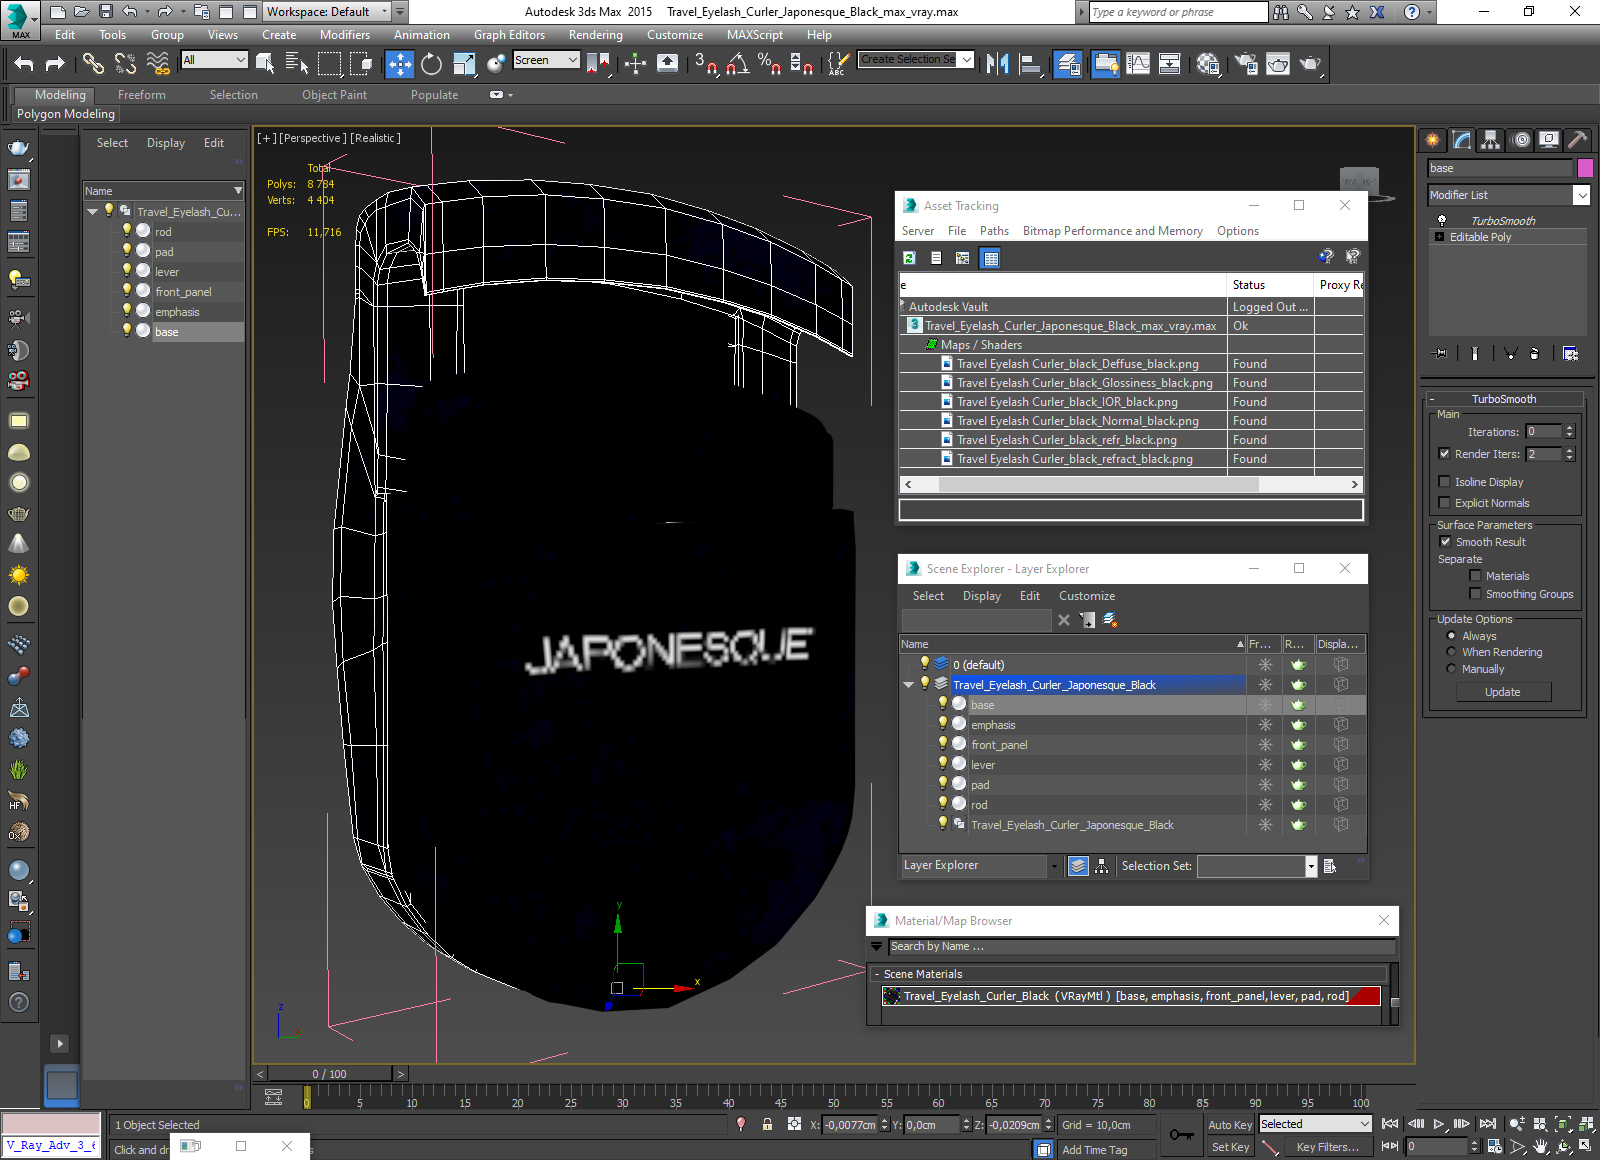Open the Align tool

tap(1030, 64)
